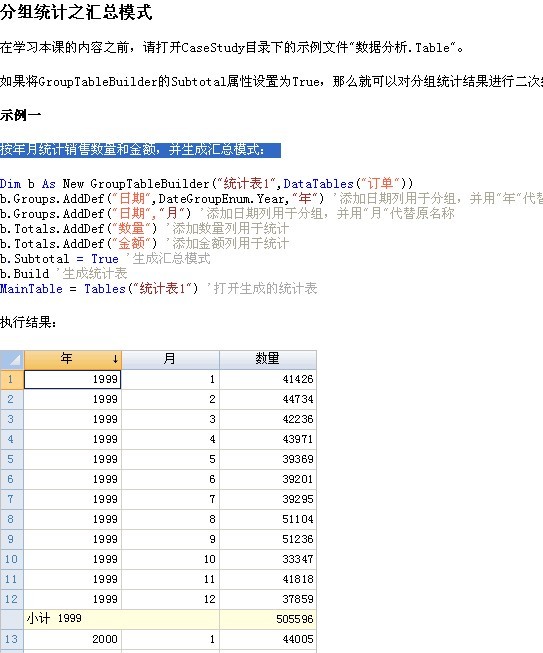Select row header number 1
The height and width of the screenshot is (653, 543).
pyautogui.click(x=12, y=379)
